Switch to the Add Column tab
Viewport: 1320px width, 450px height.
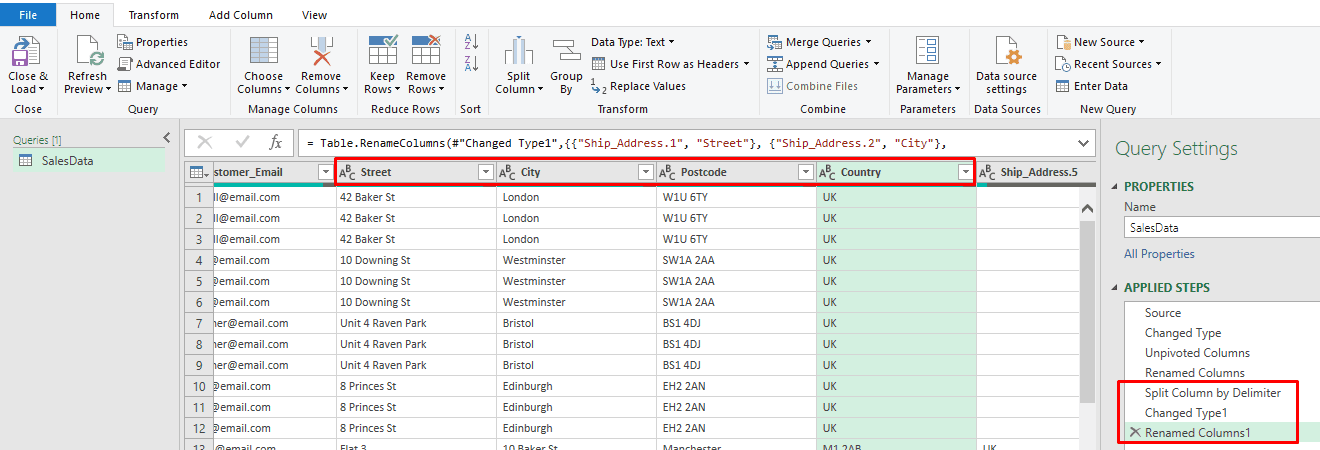(x=240, y=15)
